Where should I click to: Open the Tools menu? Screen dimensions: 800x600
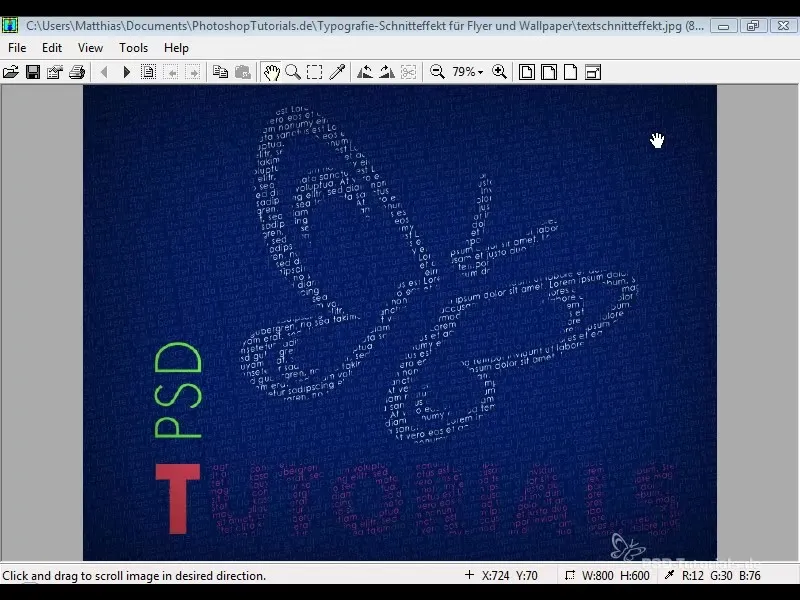click(x=134, y=47)
